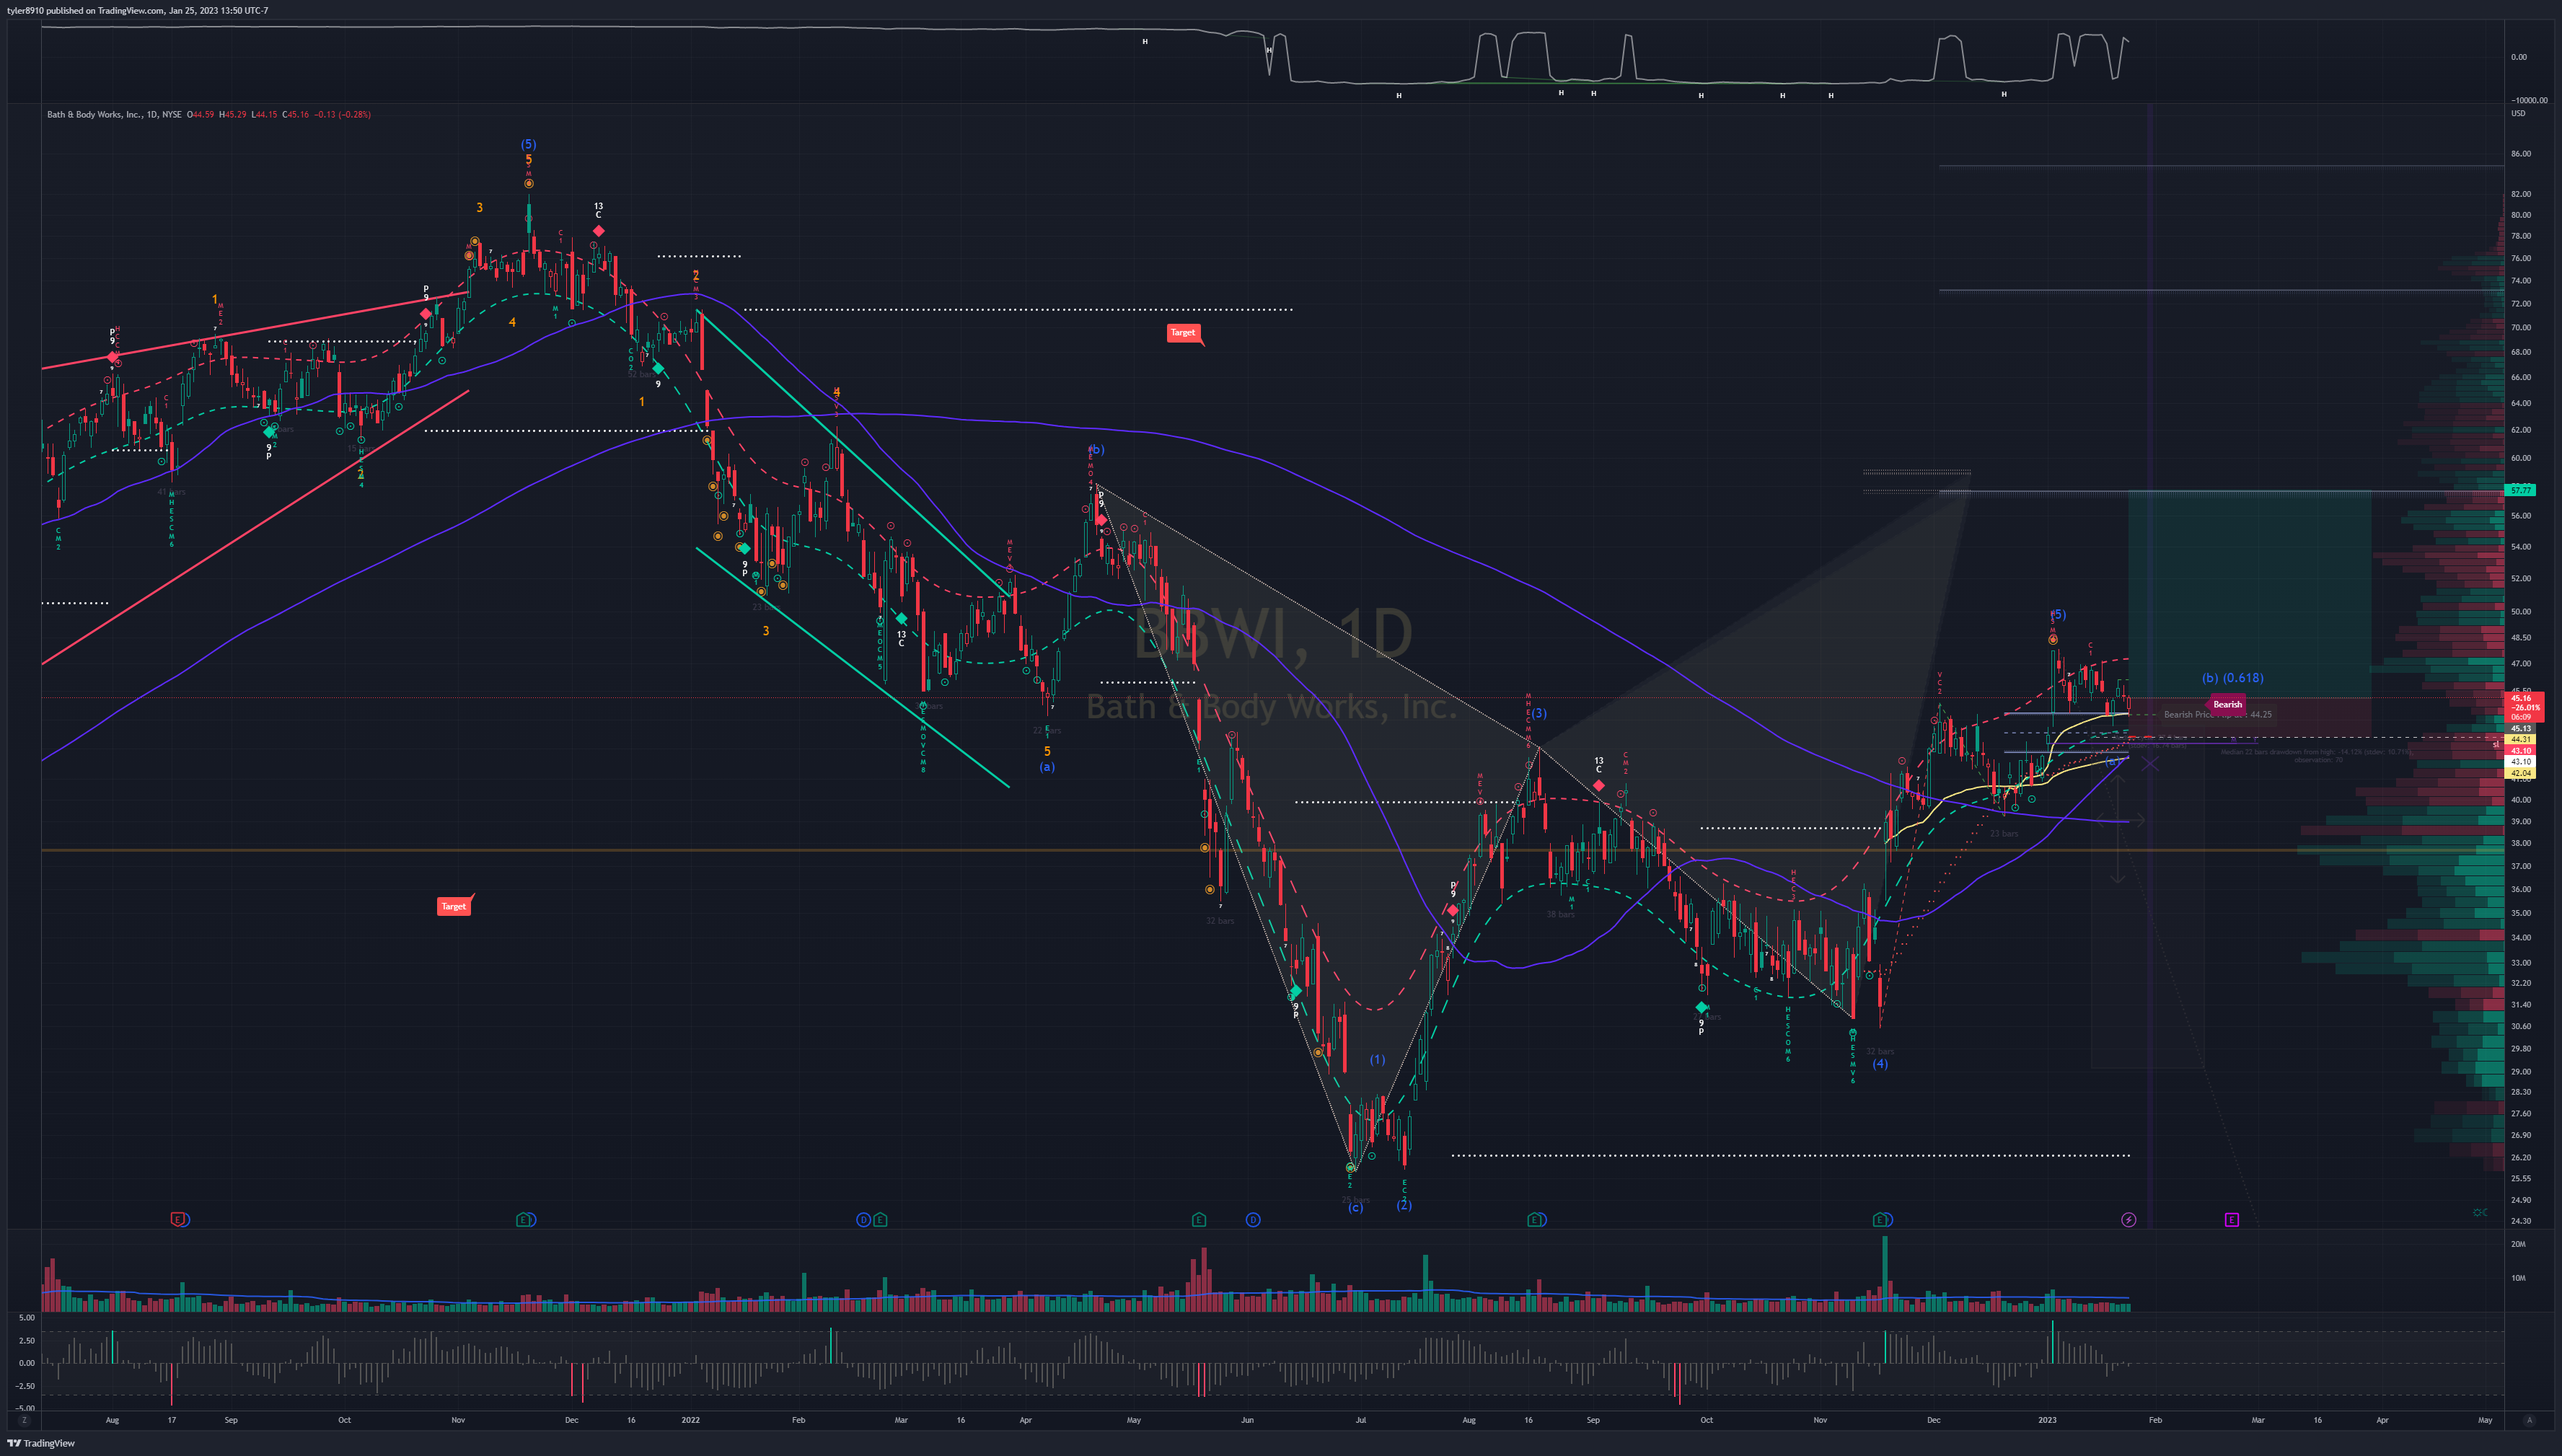Click the yellow 44.31 price label
Viewport: 2562px width, 1456px height.
pos(2520,739)
